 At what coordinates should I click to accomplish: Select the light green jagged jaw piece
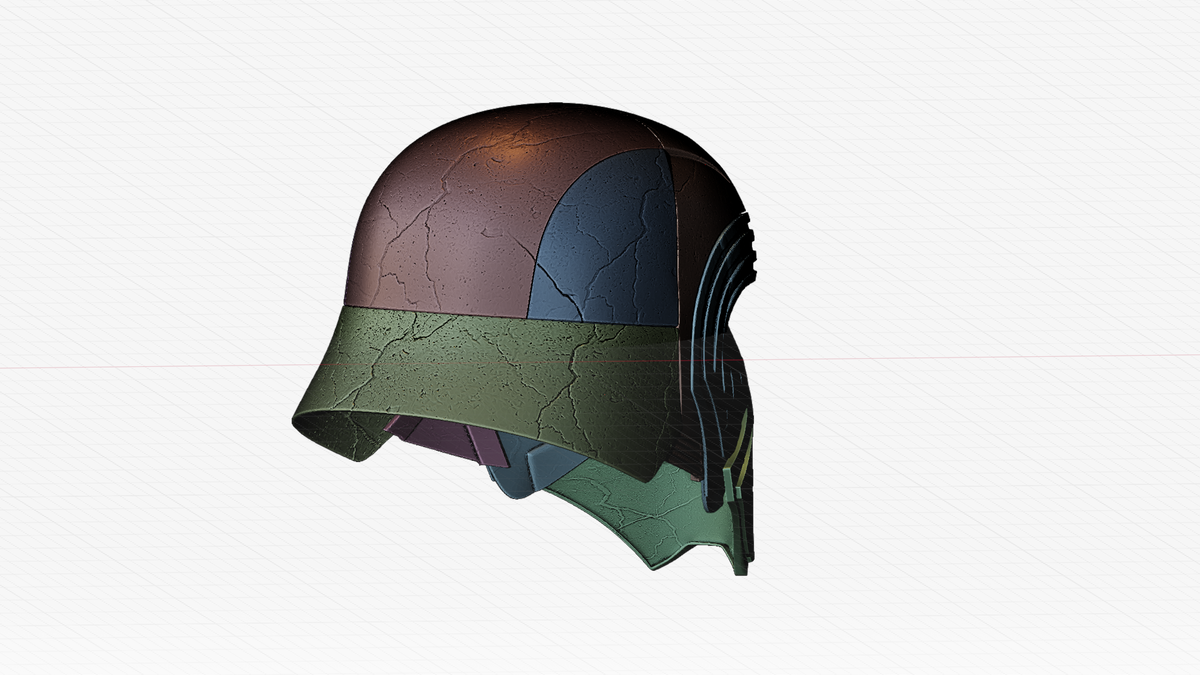click(650, 515)
